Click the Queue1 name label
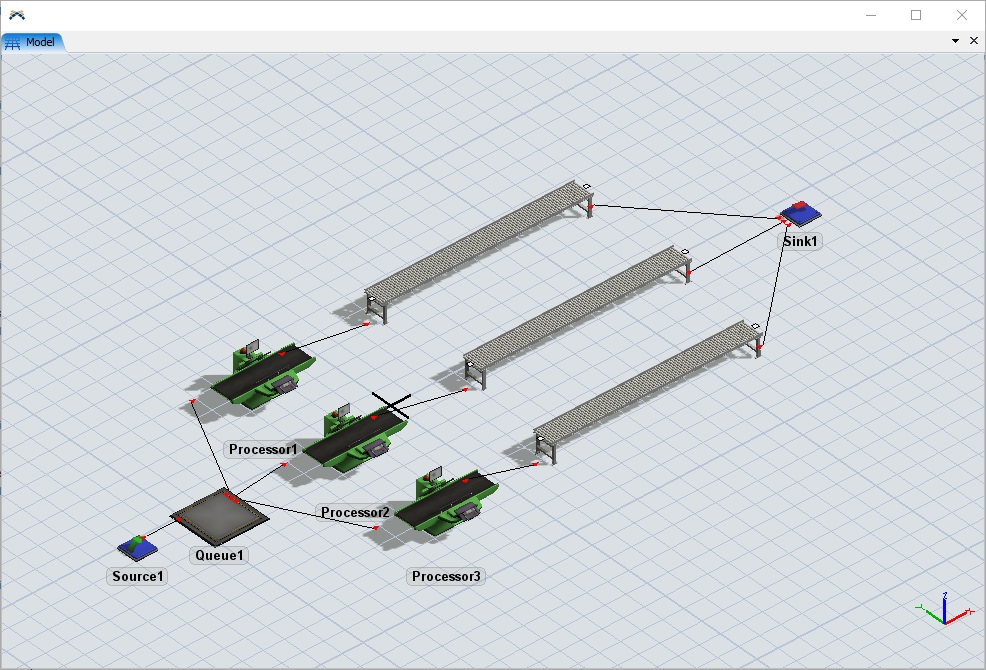 point(219,555)
